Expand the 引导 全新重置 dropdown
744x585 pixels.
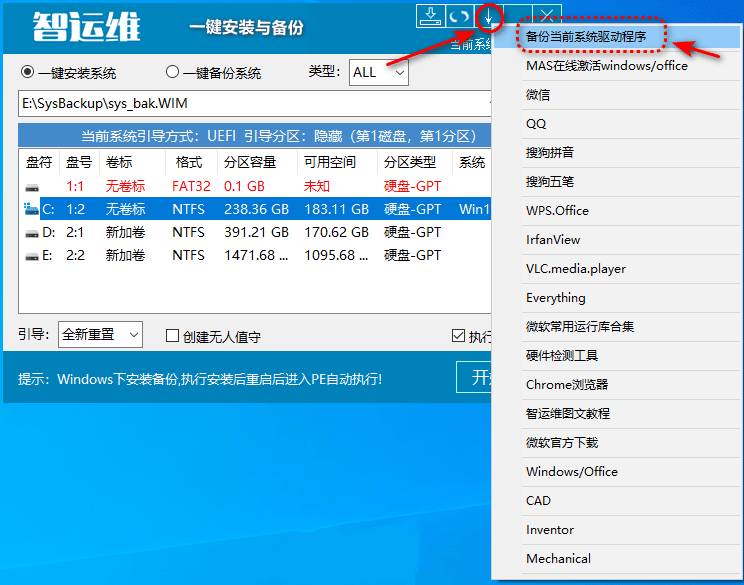click(x=100, y=334)
